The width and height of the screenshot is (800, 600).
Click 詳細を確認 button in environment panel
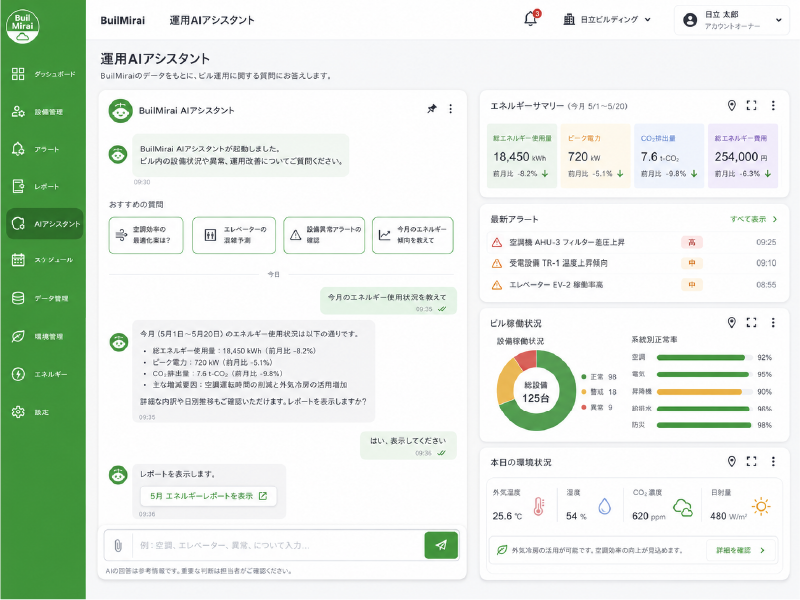(x=741, y=550)
